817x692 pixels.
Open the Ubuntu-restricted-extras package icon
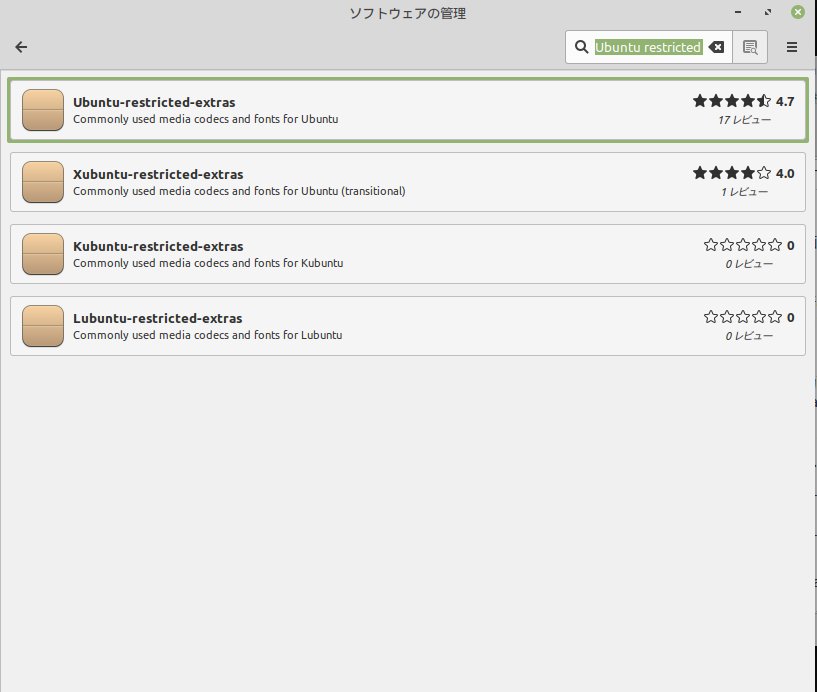tap(43, 110)
